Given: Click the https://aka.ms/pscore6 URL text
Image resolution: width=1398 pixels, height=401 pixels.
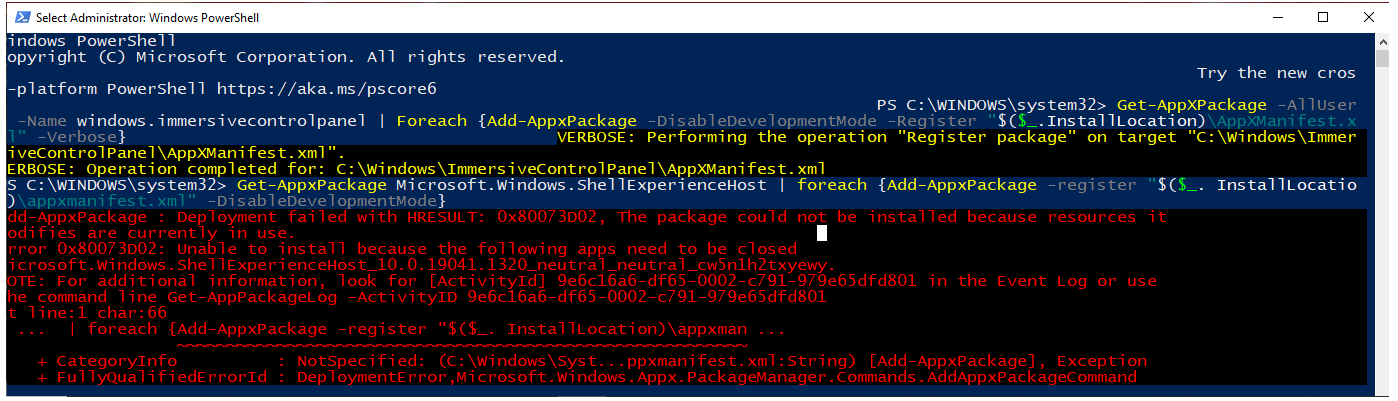Looking at the screenshot, I should pos(326,89).
